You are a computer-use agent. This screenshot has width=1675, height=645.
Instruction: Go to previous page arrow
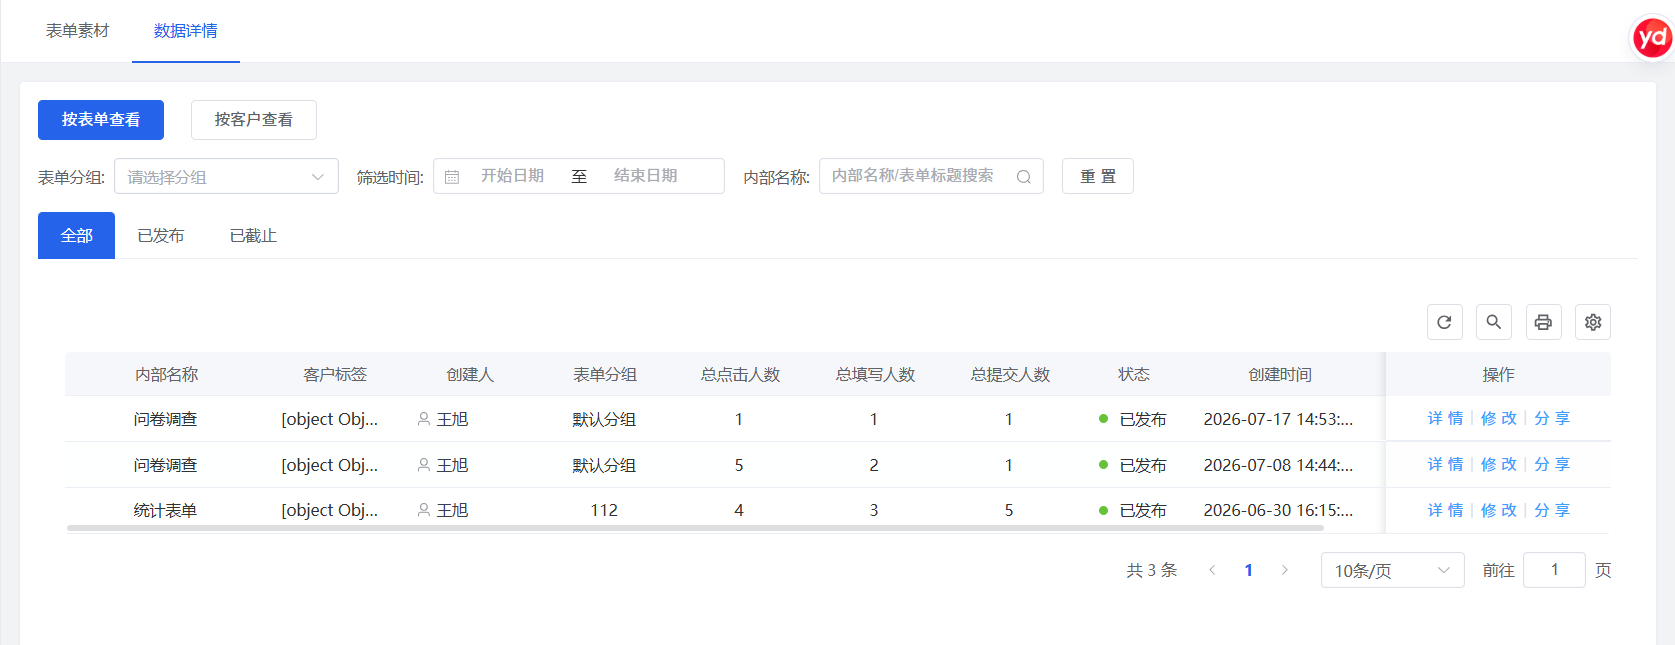pyautogui.click(x=1212, y=570)
